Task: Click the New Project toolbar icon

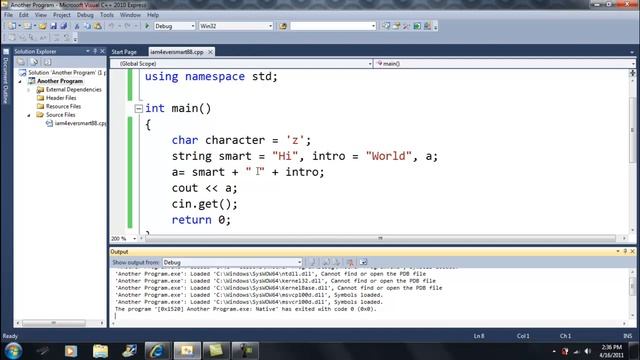Action: (x=11, y=26)
